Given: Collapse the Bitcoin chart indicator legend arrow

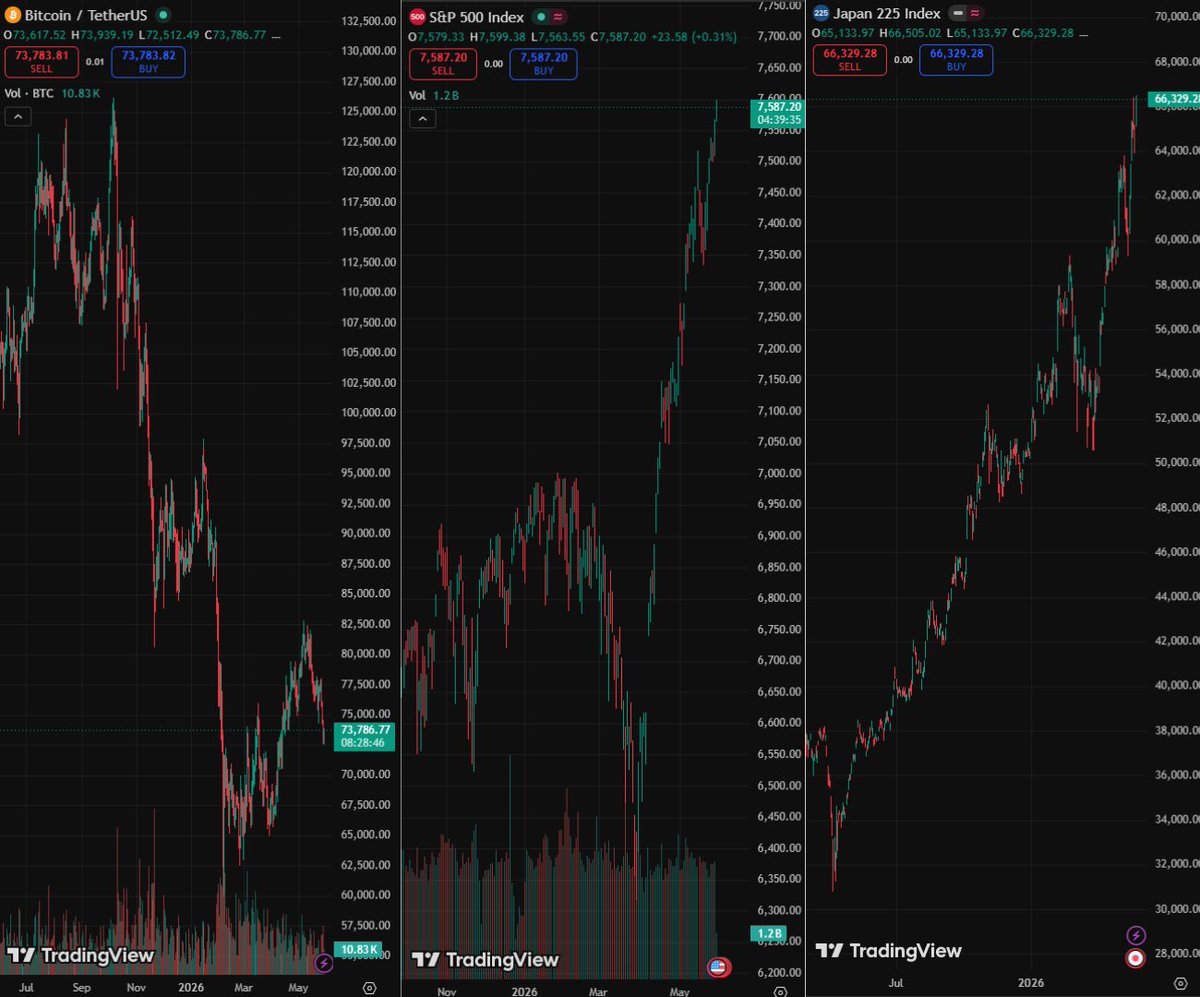Looking at the screenshot, I should (18, 117).
